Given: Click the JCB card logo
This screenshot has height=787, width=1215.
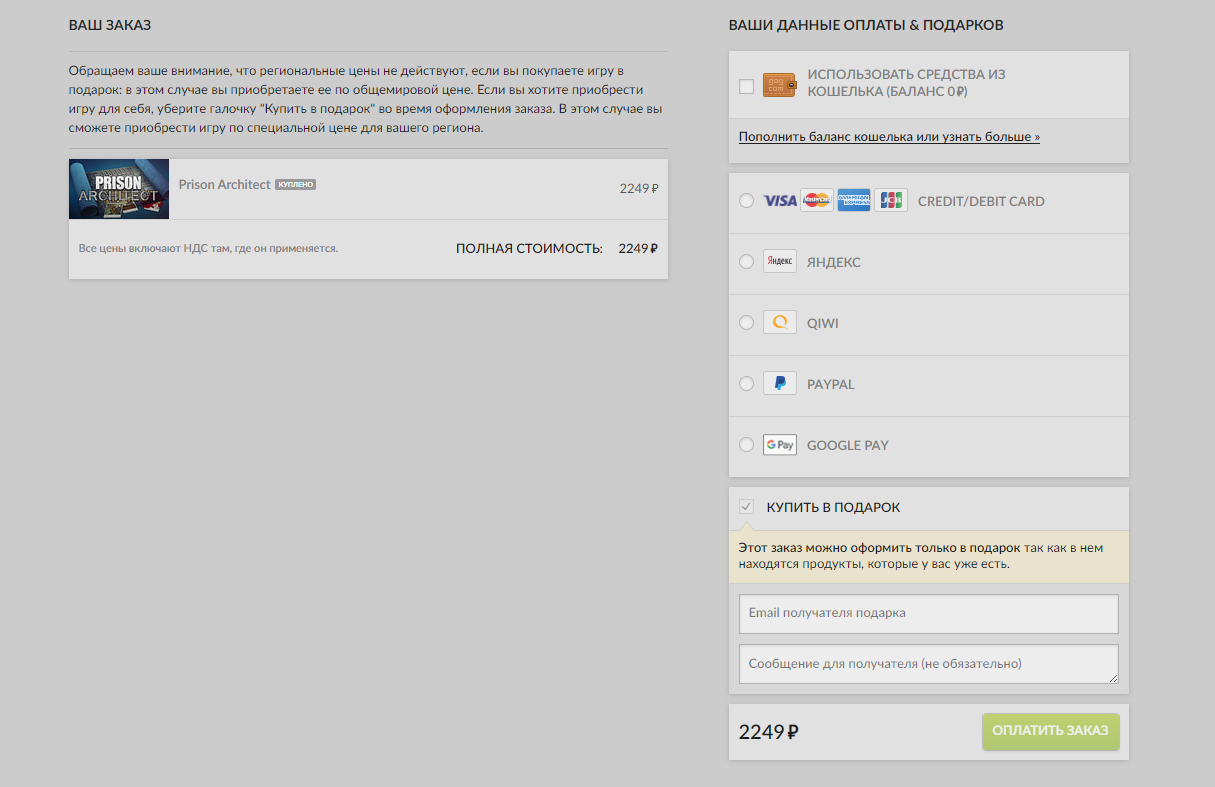Looking at the screenshot, I should click(890, 200).
